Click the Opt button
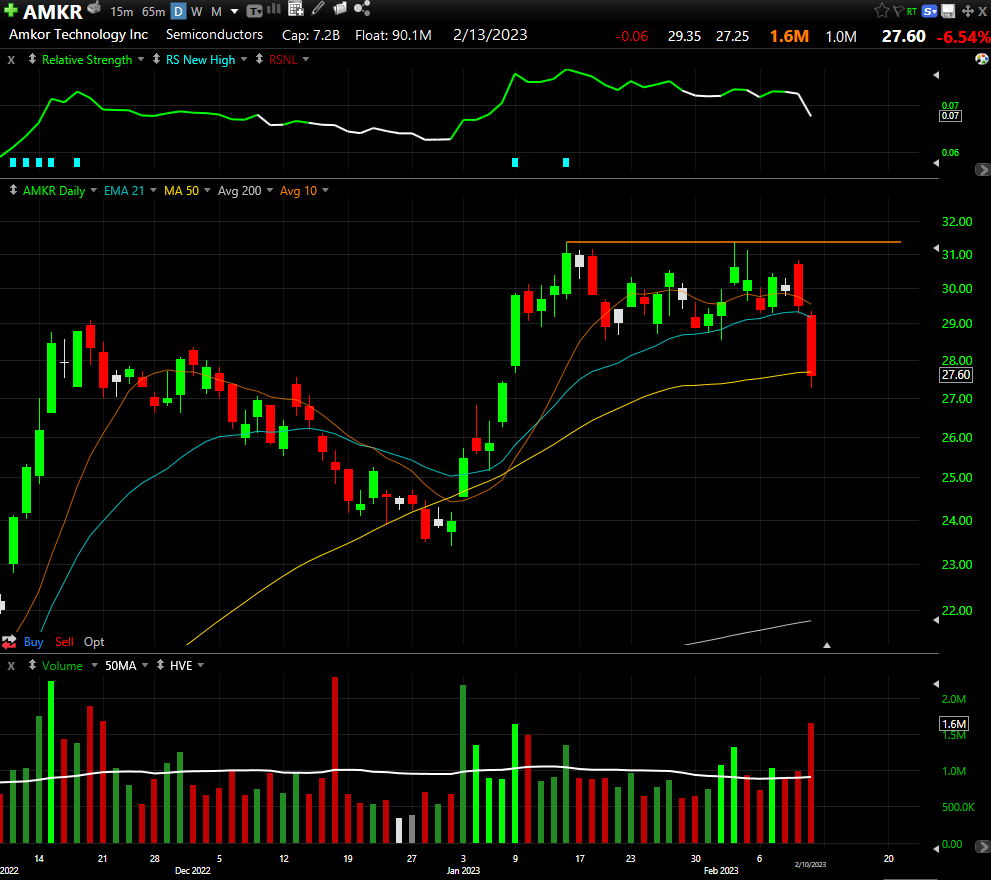The image size is (991, 880). 94,642
